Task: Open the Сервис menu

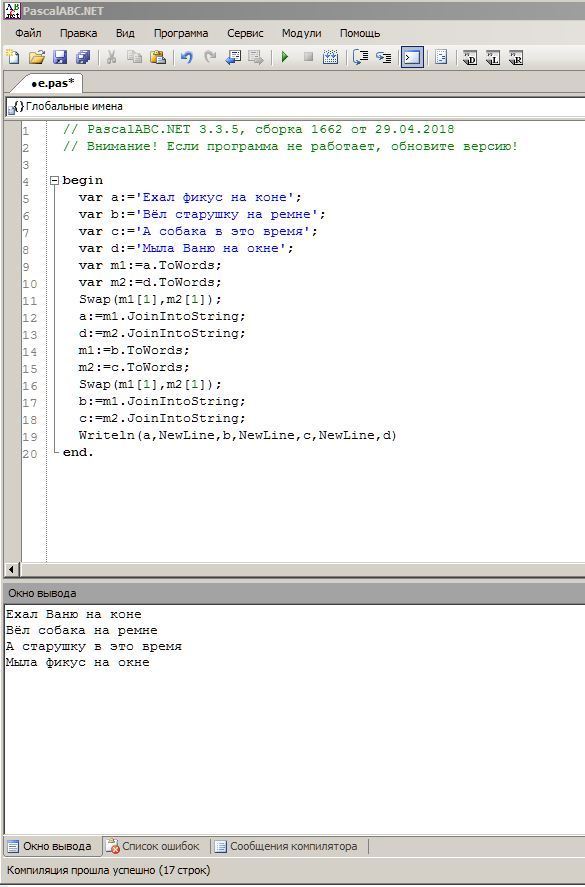Action: pos(245,33)
